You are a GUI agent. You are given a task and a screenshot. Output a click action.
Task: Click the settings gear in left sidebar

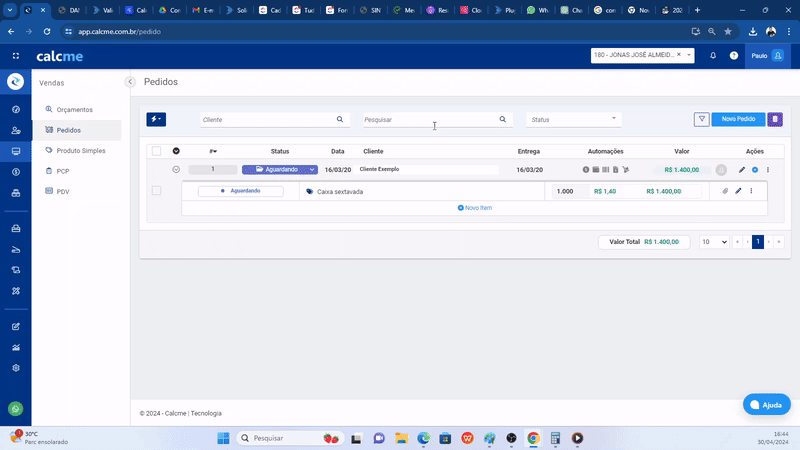[15, 368]
